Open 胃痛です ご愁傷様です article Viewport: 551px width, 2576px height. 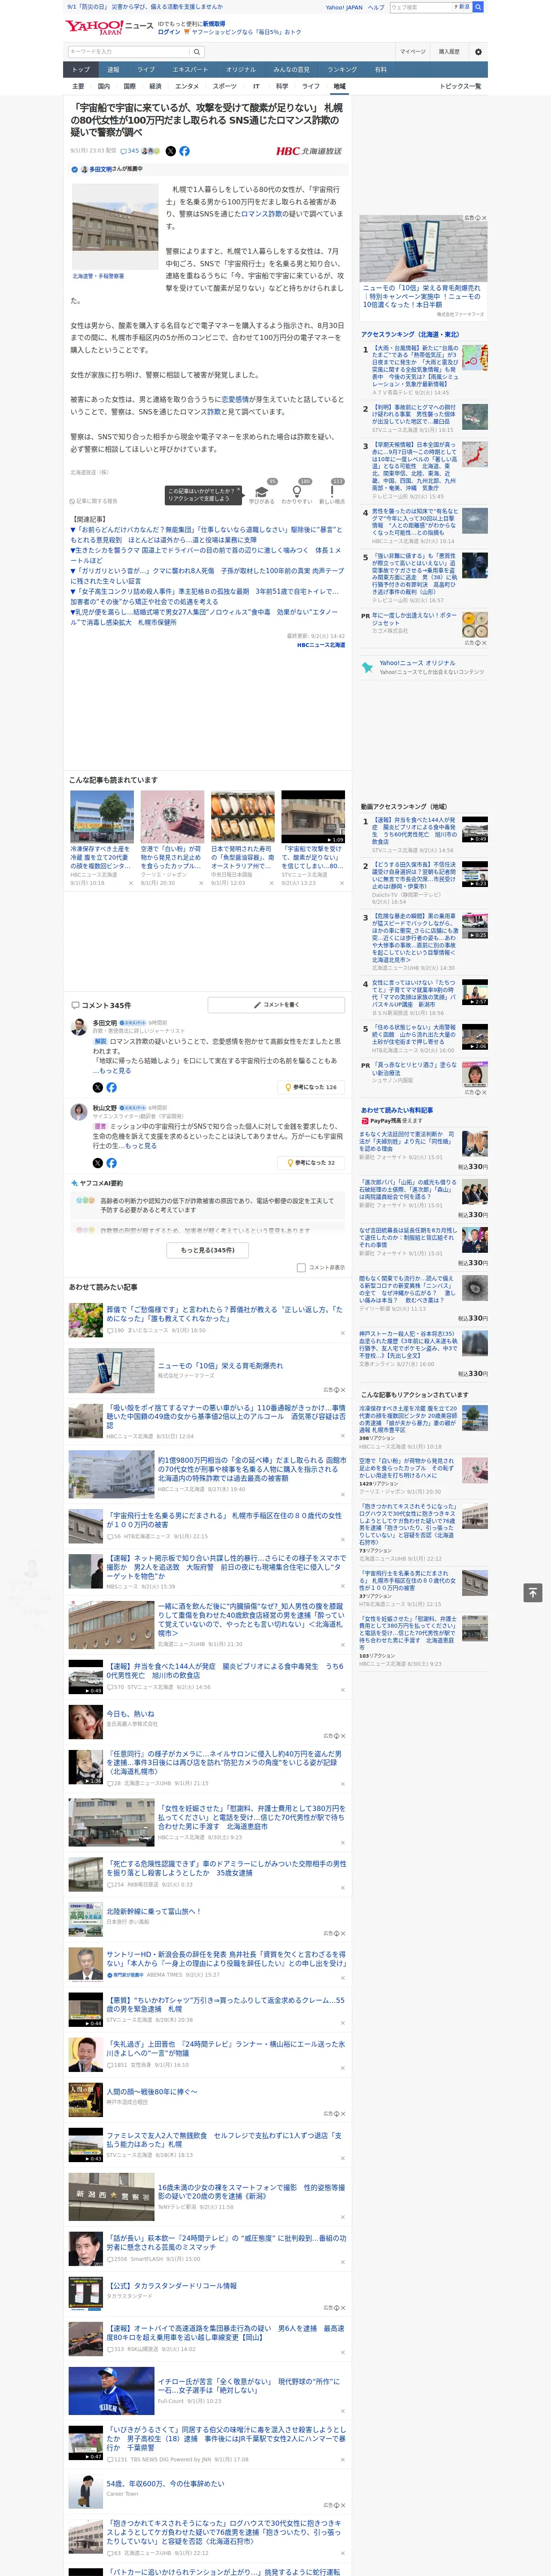tap(224, 1314)
